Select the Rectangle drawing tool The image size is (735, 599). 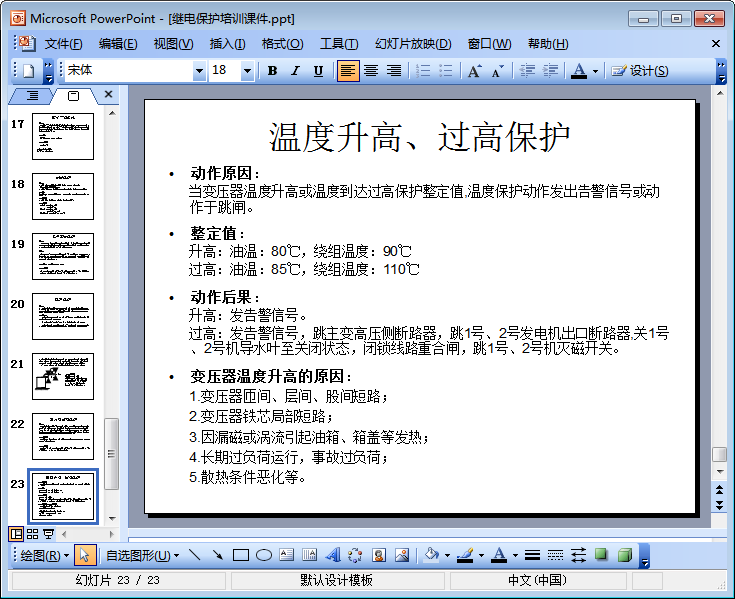[241, 555]
